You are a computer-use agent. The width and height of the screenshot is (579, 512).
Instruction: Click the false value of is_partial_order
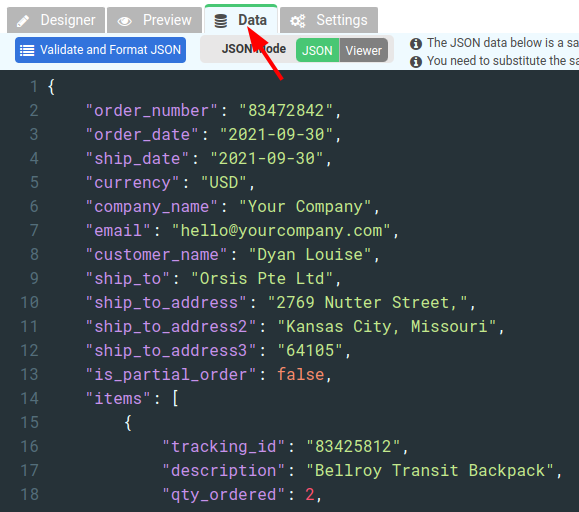[301, 374]
